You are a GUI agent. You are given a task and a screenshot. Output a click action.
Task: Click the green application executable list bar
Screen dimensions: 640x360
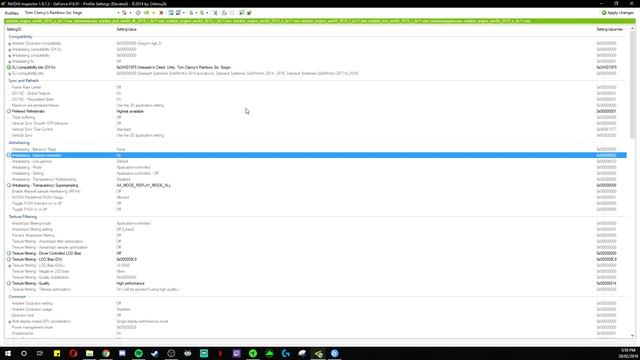[320, 21]
